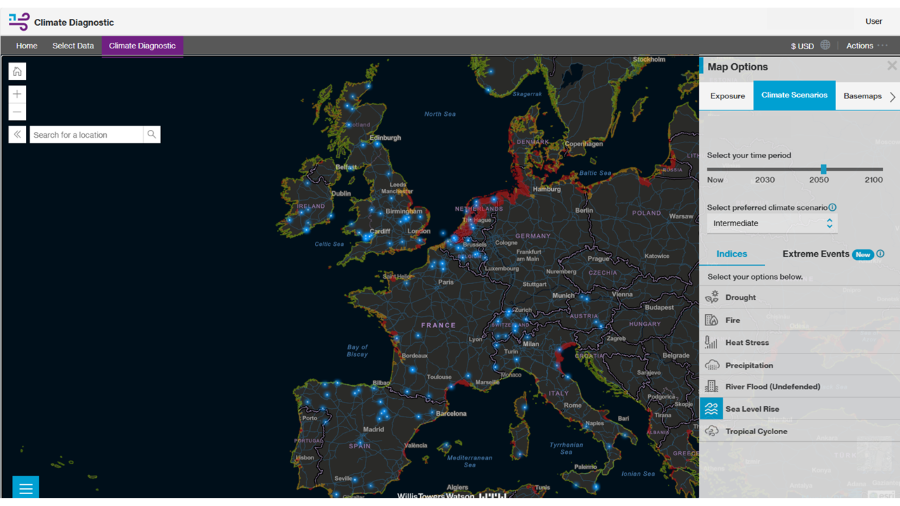This screenshot has width=900, height=506.
Task: Zoom in on the map
Action: click(x=17, y=94)
